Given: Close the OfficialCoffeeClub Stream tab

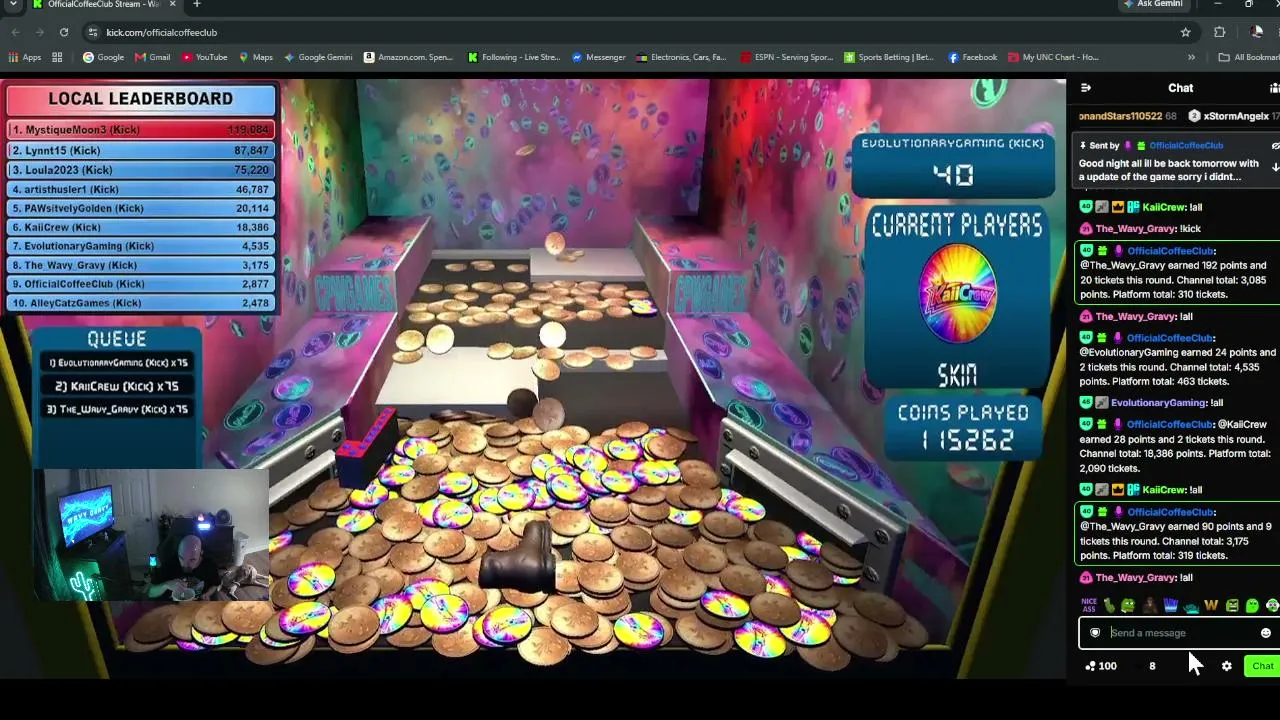Looking at the screenshot, I should 172,5.
